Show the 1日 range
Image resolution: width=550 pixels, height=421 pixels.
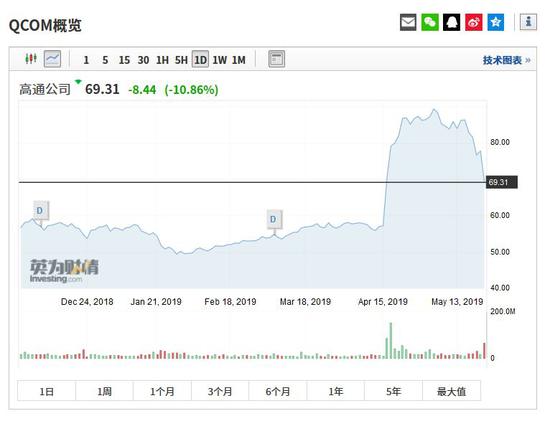[x=46, y=391]
